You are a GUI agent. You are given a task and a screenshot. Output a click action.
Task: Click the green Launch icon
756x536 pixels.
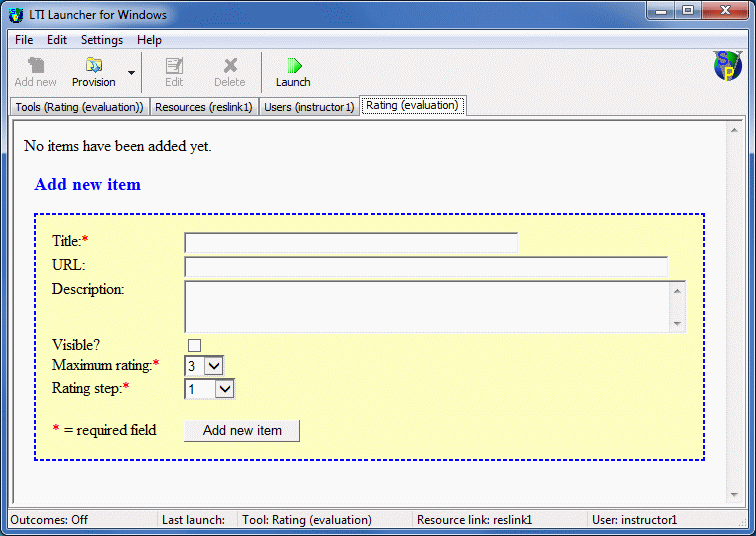click(x=294, y=65)
